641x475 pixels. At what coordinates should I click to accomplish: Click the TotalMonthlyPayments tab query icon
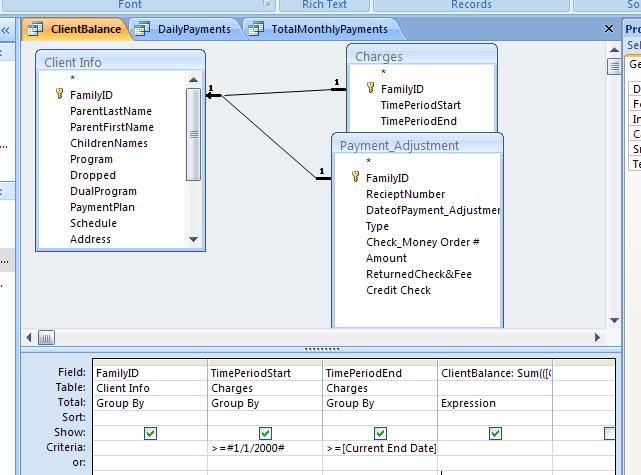(256, 29)
